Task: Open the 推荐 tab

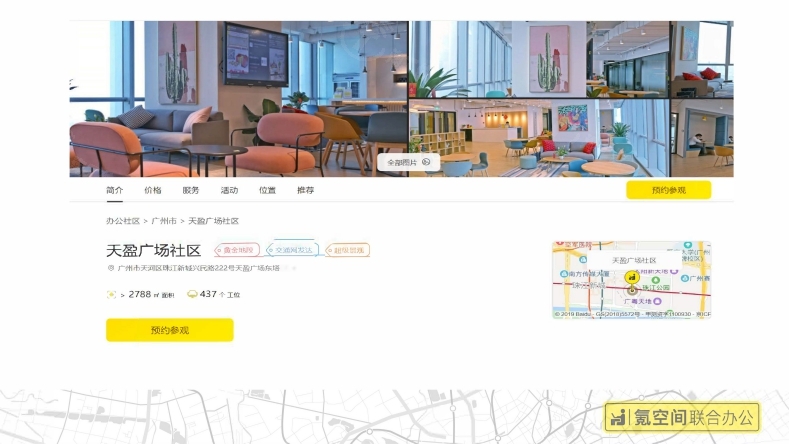Action: (305, 190)
